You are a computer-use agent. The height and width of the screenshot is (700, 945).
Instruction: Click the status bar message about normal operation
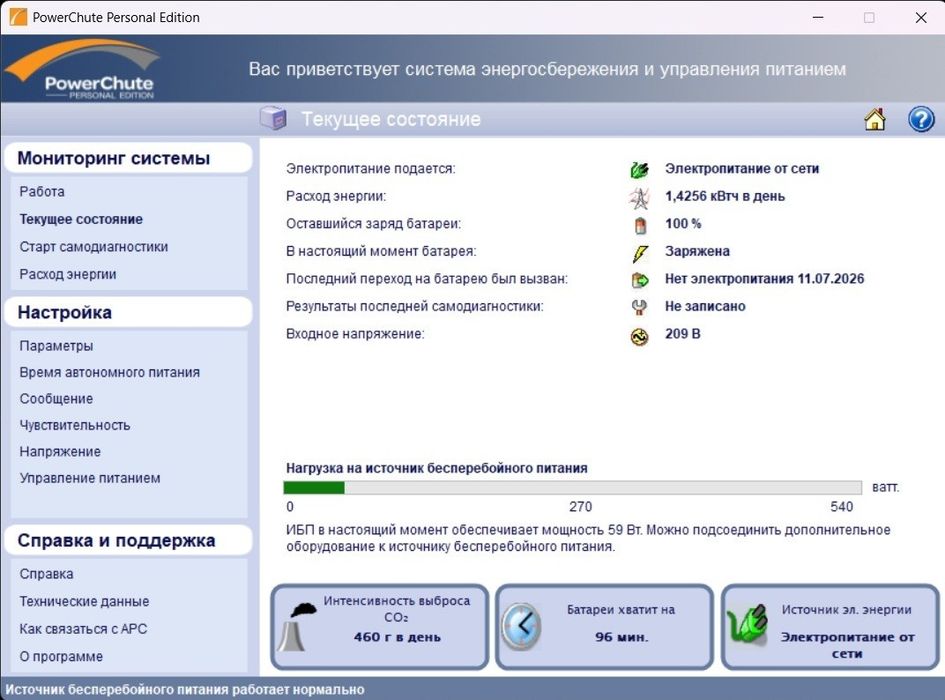coord(184,689)
